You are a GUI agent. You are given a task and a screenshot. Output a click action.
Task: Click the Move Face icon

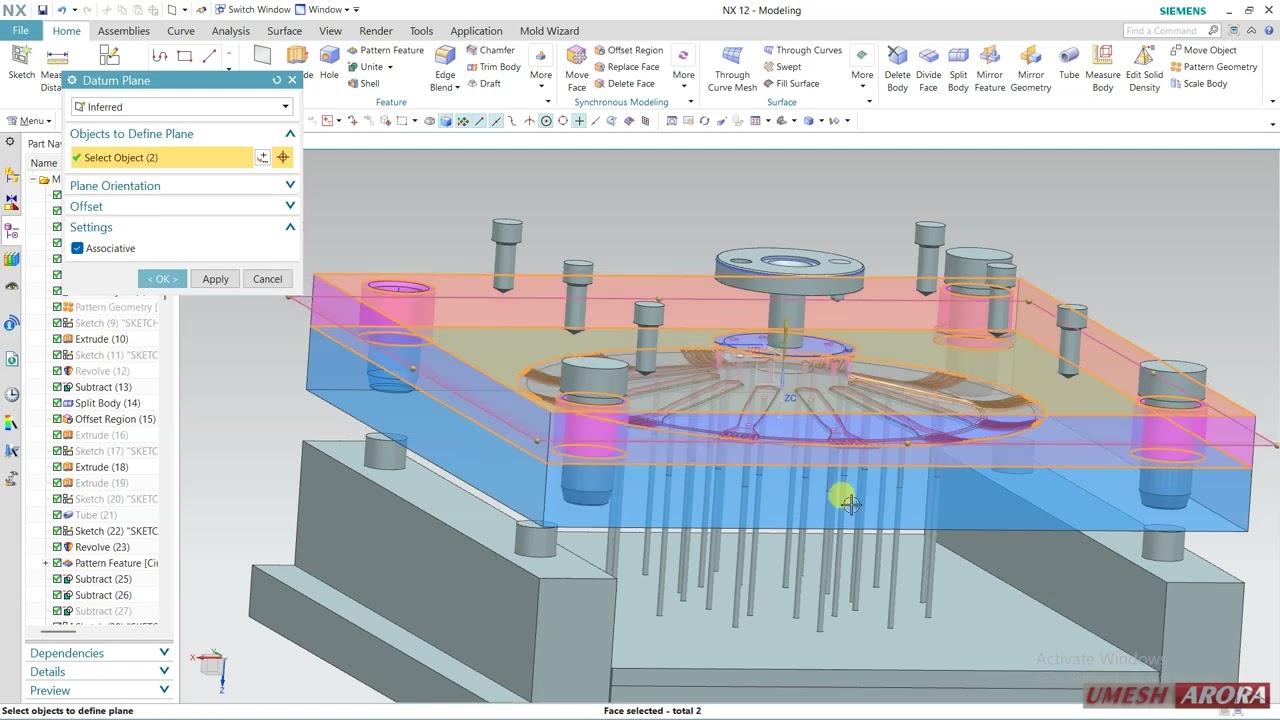coord(576,56)
